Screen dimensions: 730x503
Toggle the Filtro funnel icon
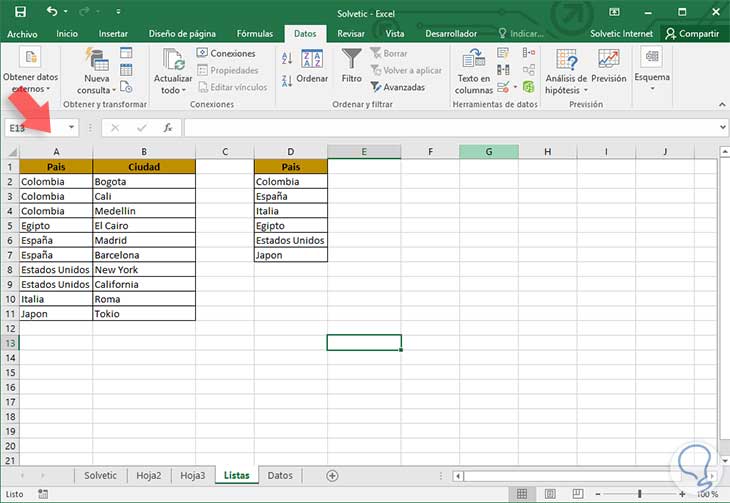coord(351,60)
